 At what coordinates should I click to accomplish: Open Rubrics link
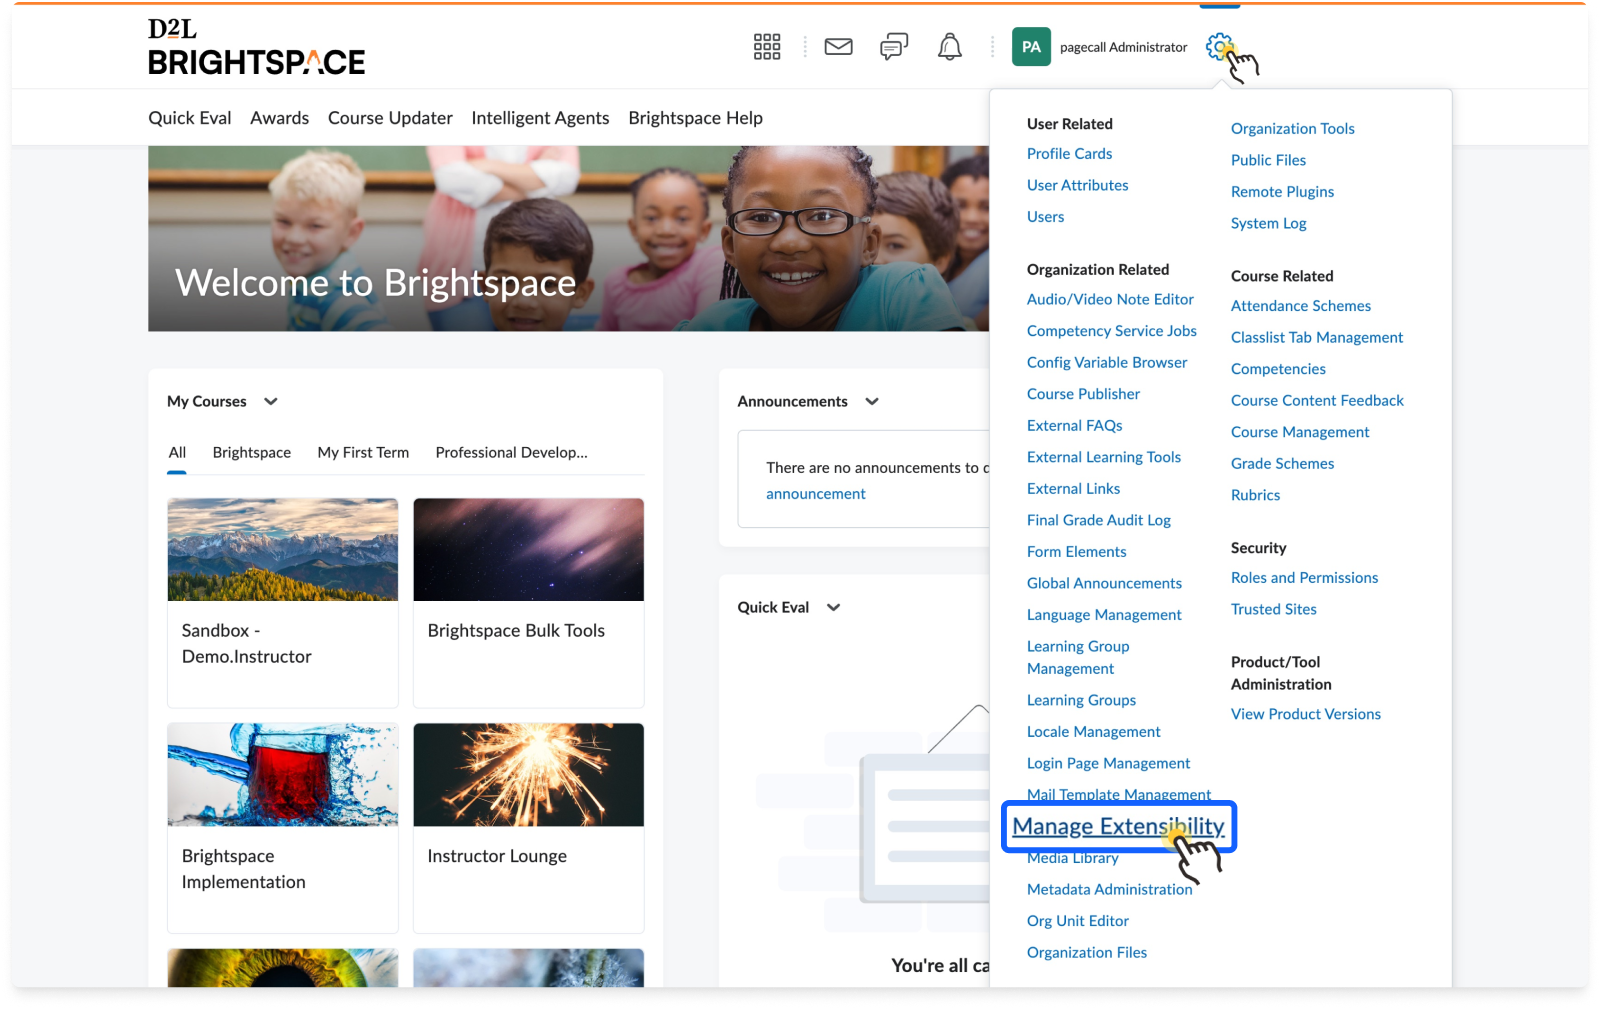[x=1255, y=496]
